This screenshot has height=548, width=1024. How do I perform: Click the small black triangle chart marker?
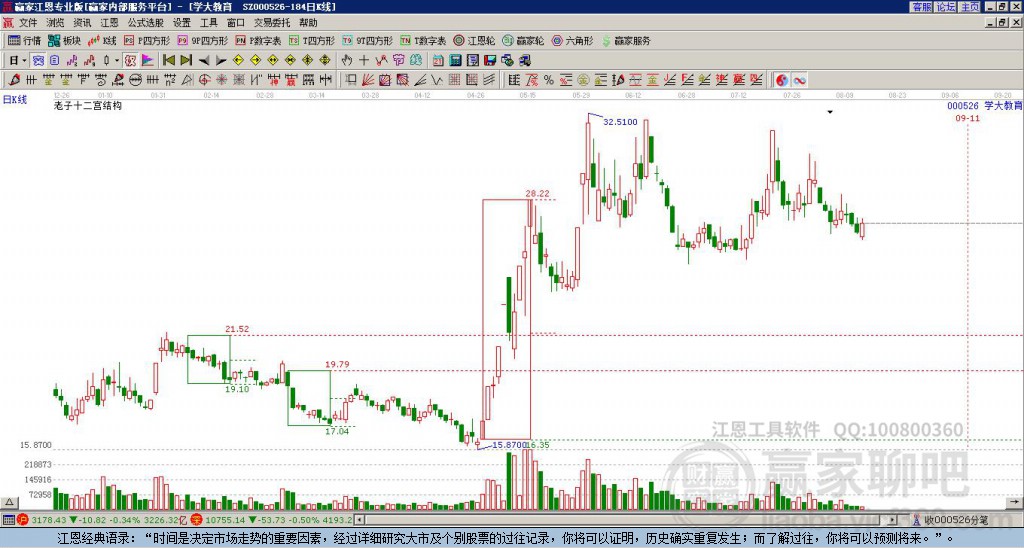[x=830, y=112]
